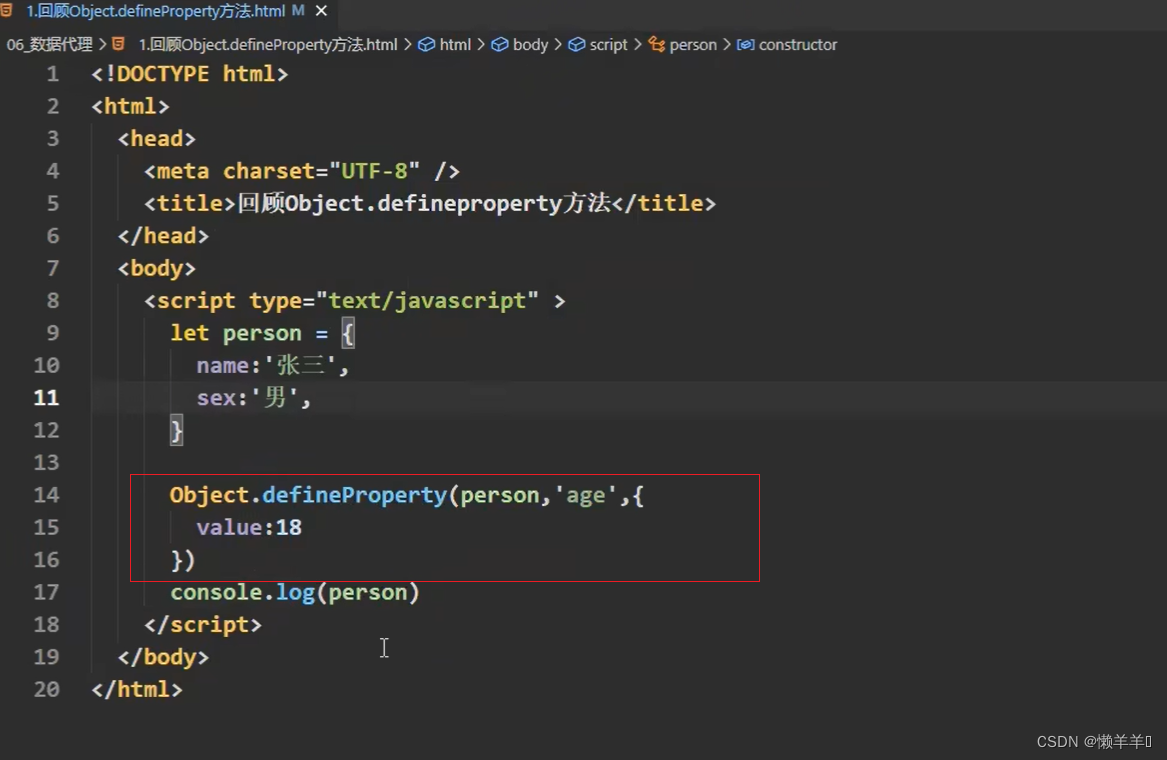Viewport: 1167px width, 760px height.
Task: Select the html breadcrumb symbol
Action: click(x=455, y=45)
